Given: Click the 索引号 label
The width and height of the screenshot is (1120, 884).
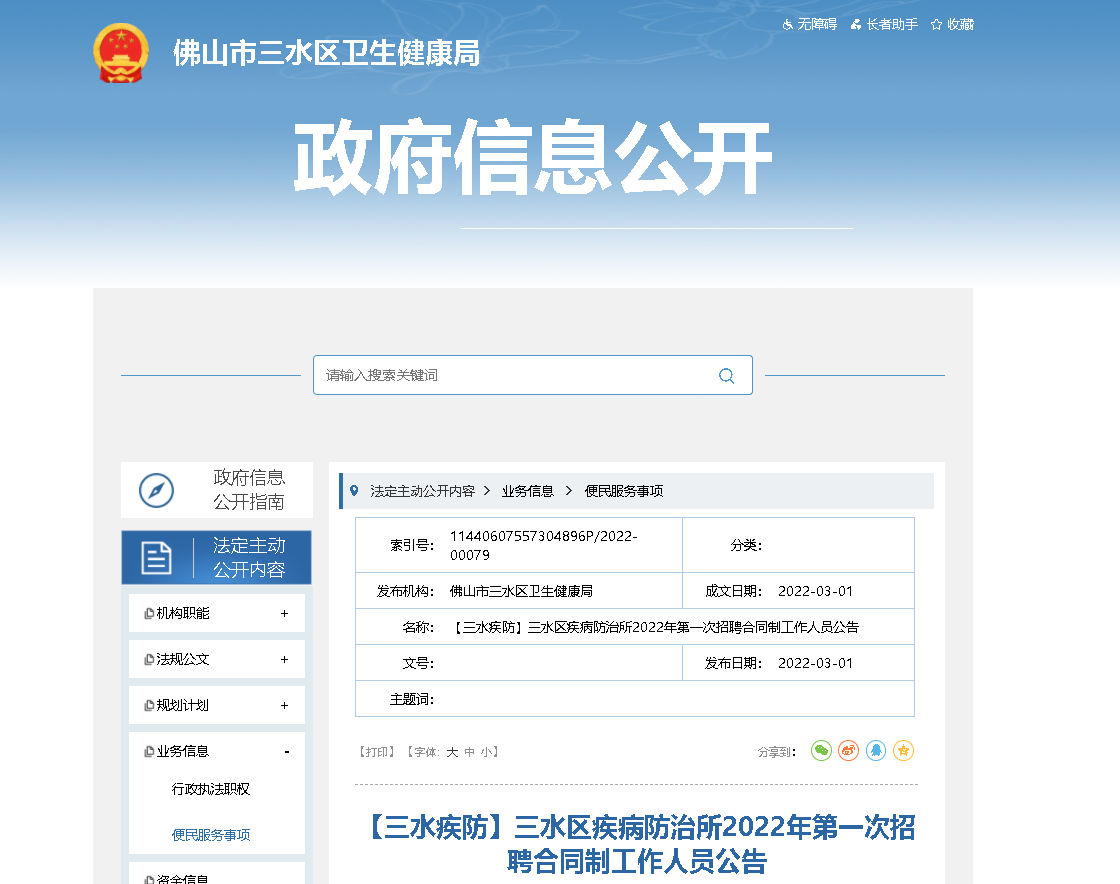Looking at the screenshot, I should click(412, 546).
